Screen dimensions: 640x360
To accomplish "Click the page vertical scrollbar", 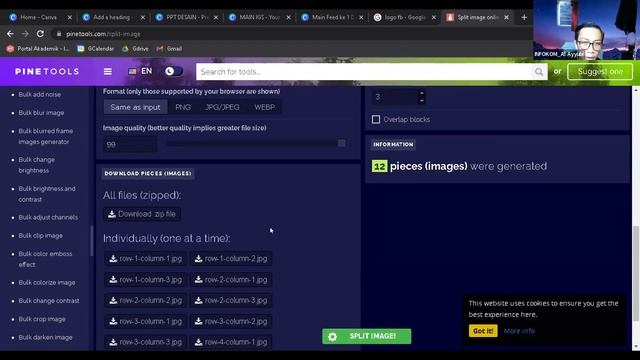I will [636, 273].
